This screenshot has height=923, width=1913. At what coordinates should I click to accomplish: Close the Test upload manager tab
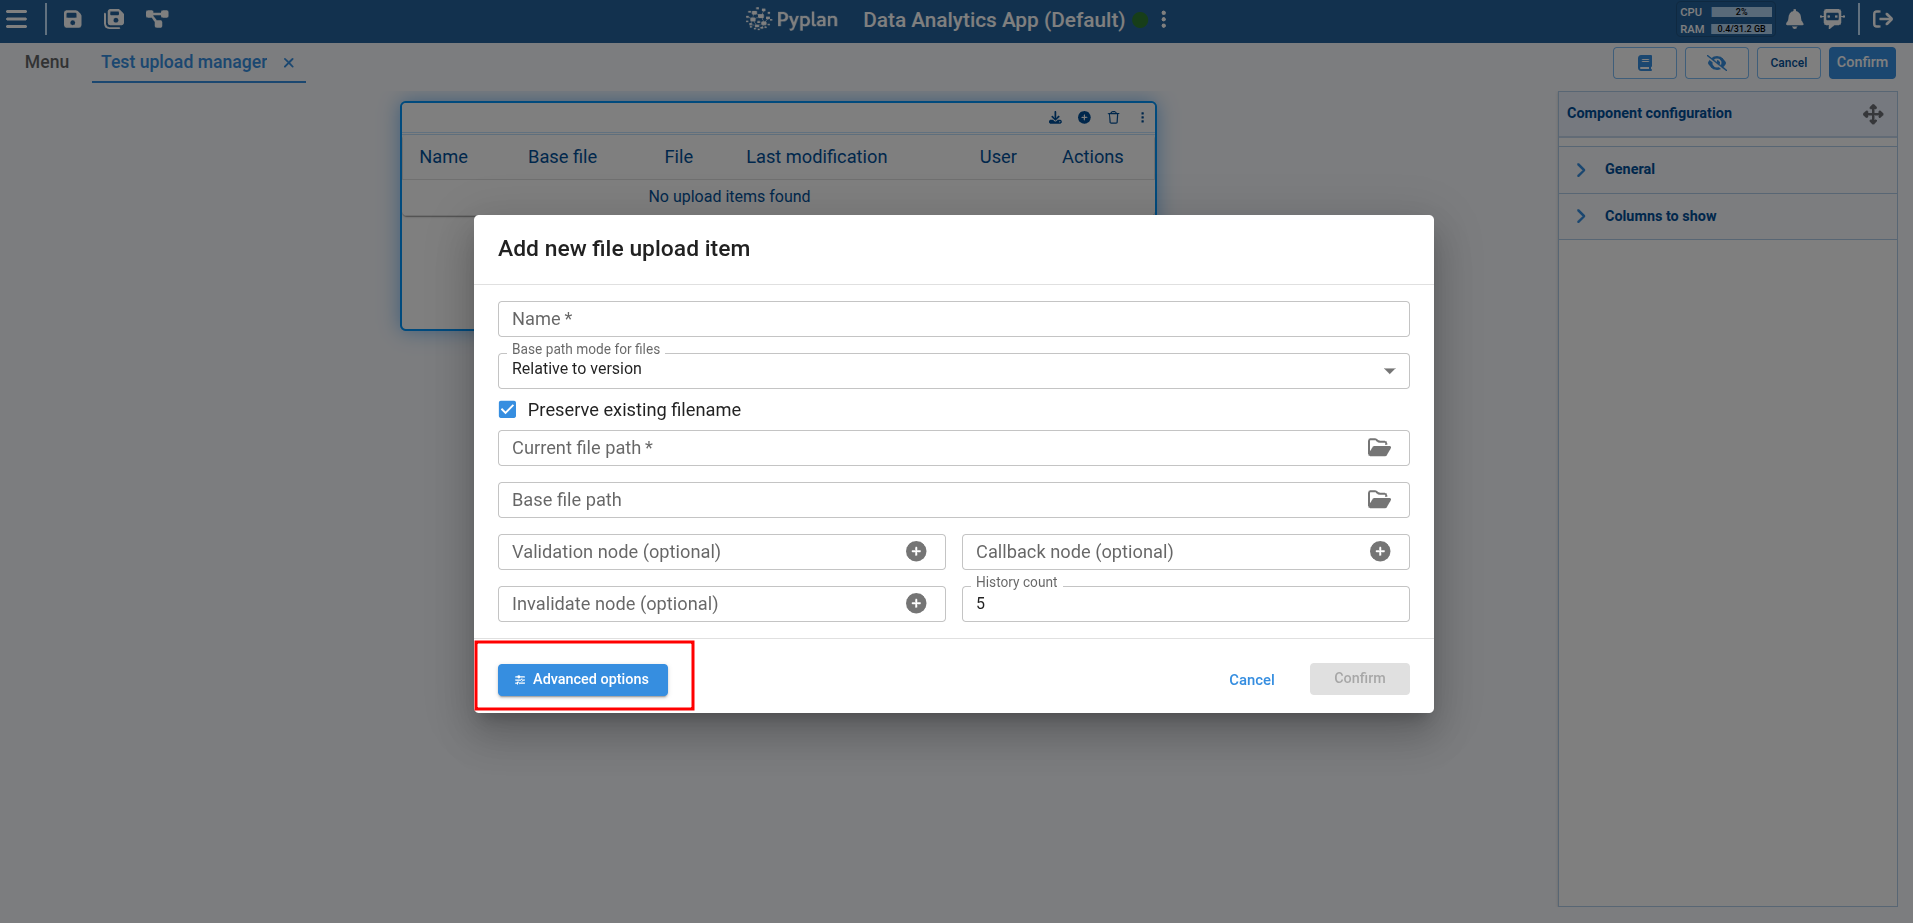[x=289, y=63]
